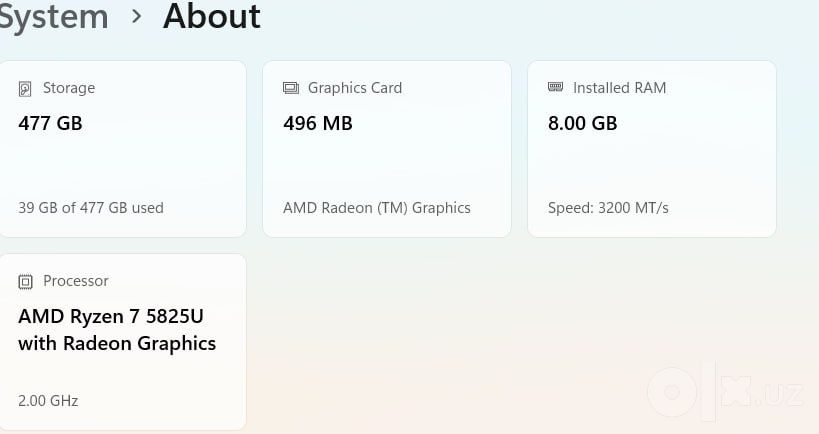Click the Processor chip icon

pos(25,282)
